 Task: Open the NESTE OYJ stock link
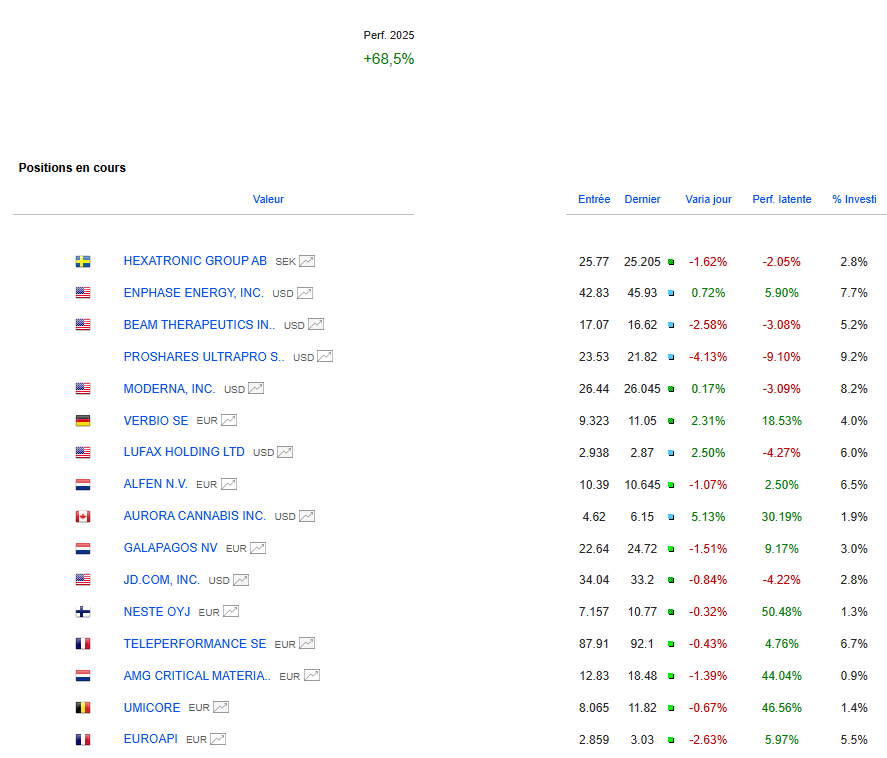[157, 612]
